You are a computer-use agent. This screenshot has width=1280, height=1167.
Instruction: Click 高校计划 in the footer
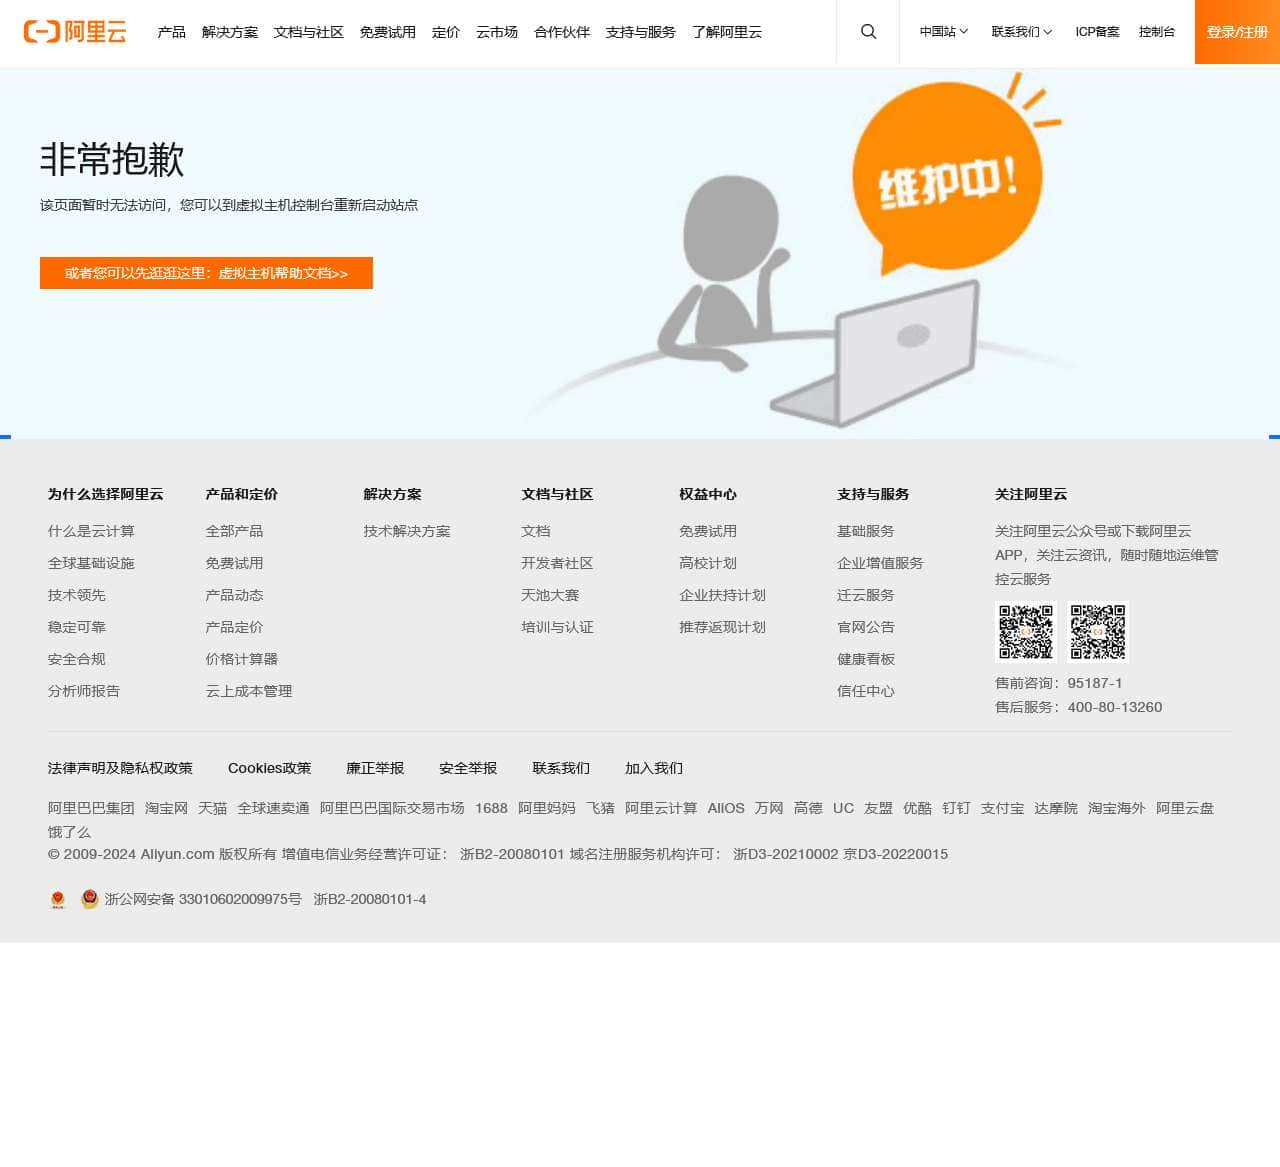coord(709,563)
